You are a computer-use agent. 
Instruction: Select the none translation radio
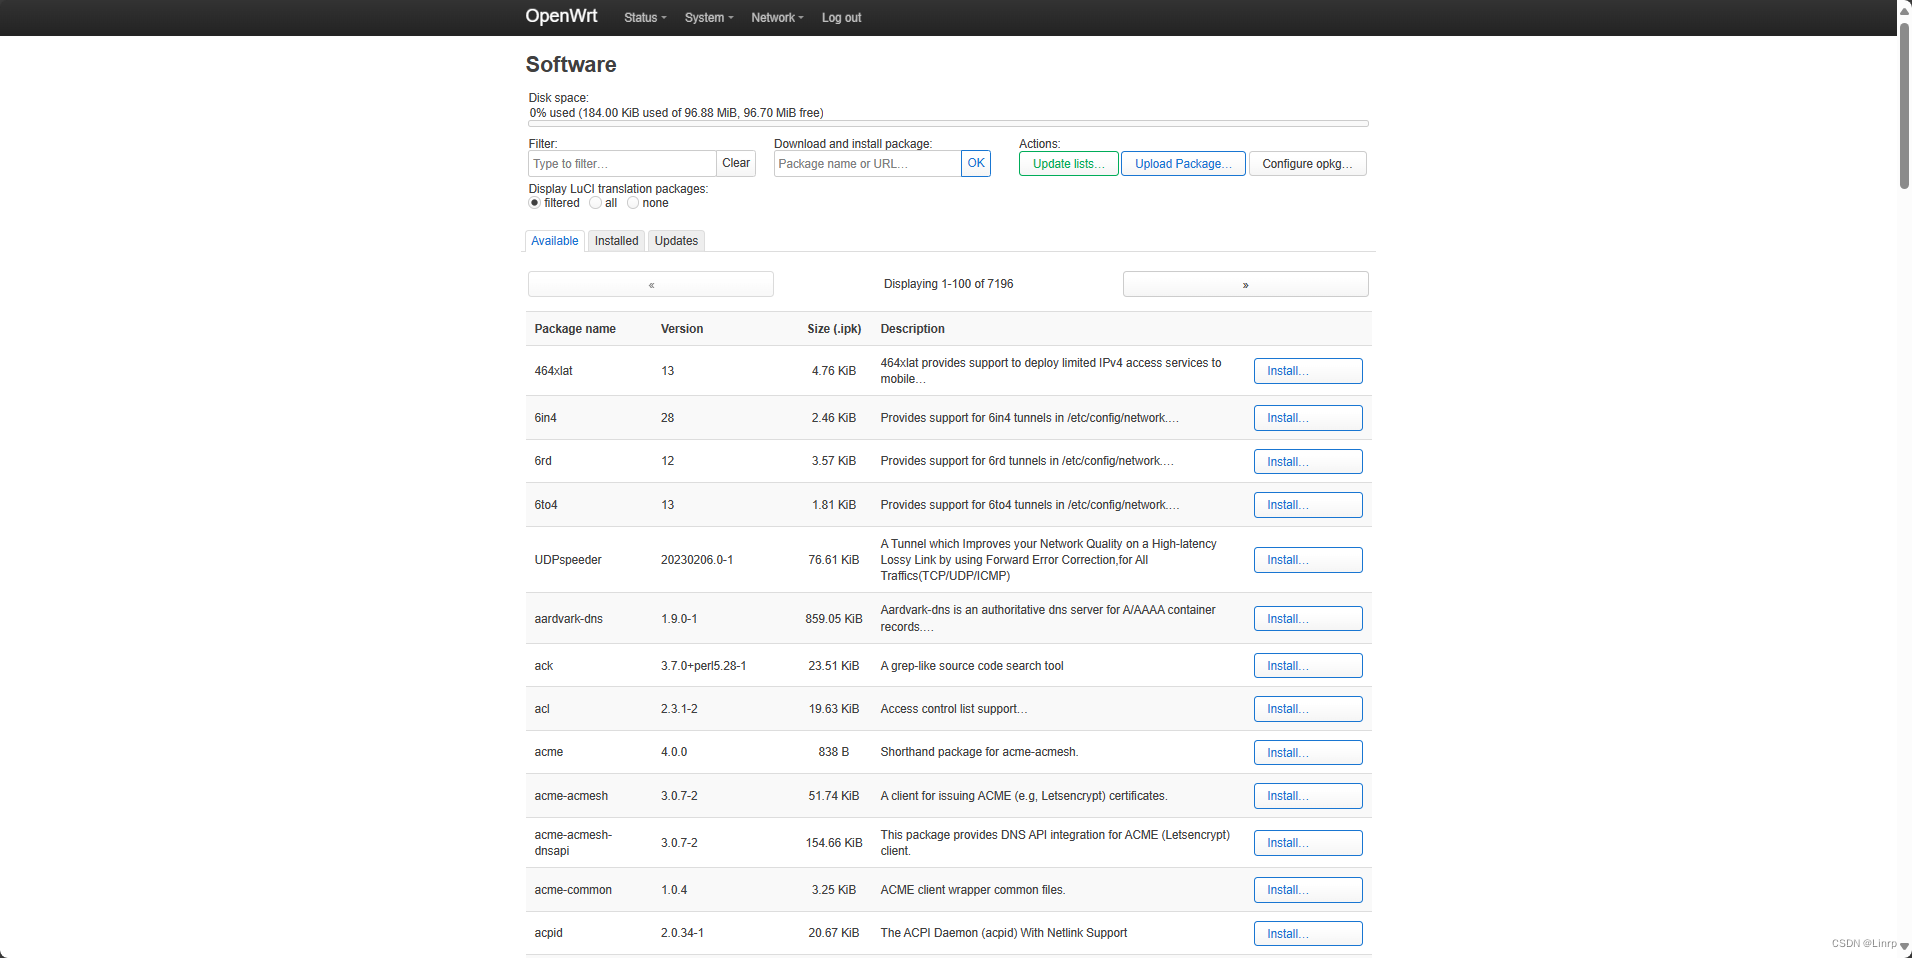coord(633,203)
